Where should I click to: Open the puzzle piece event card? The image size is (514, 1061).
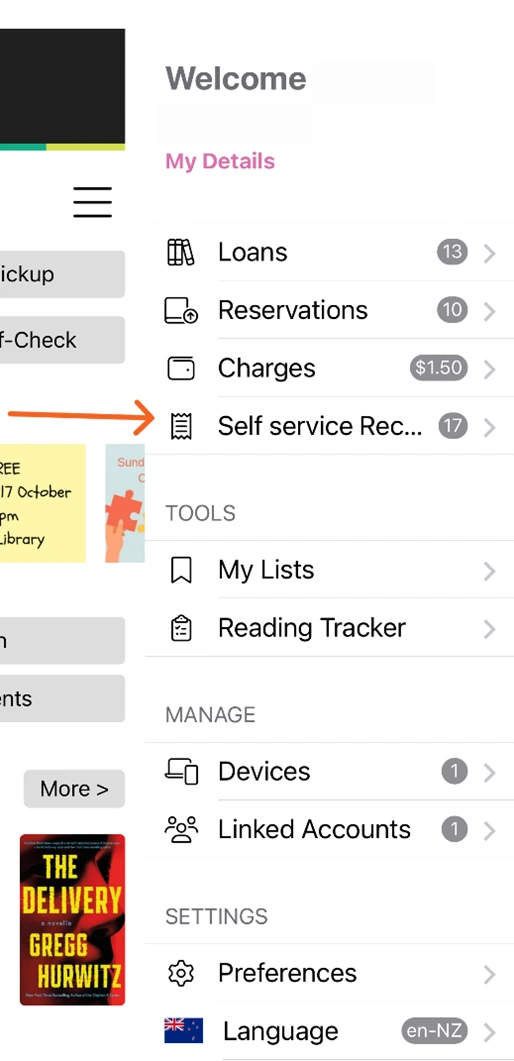tap(125, 503)
